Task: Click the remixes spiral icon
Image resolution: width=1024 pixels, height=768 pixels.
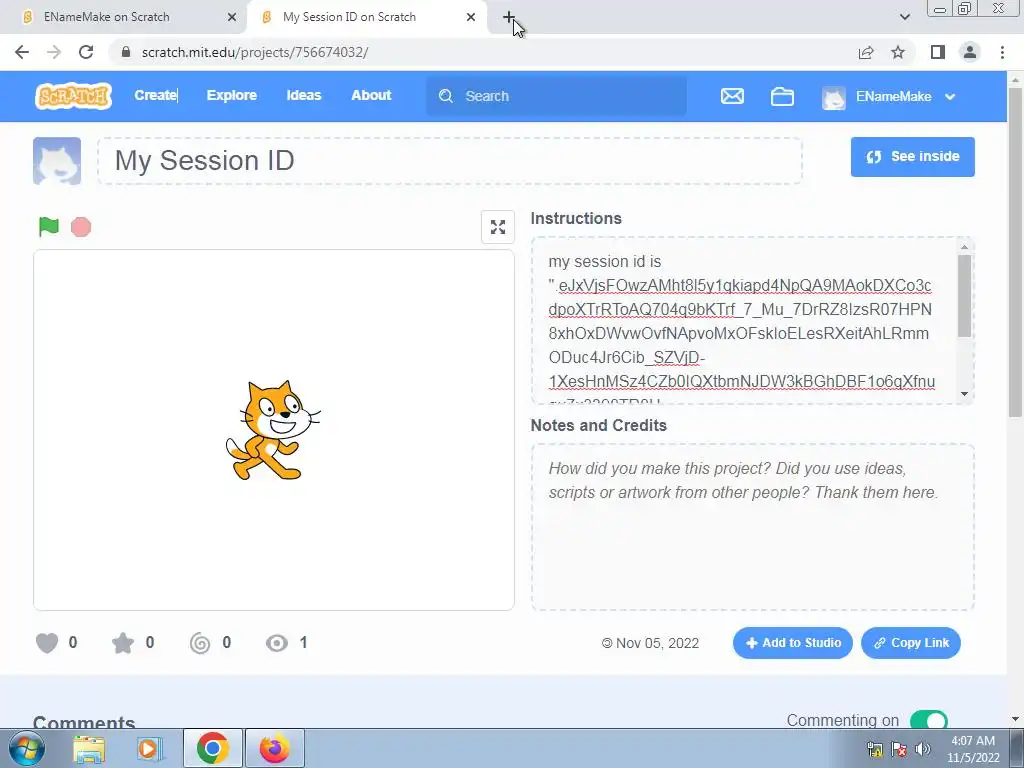Action: coord(200,643)
